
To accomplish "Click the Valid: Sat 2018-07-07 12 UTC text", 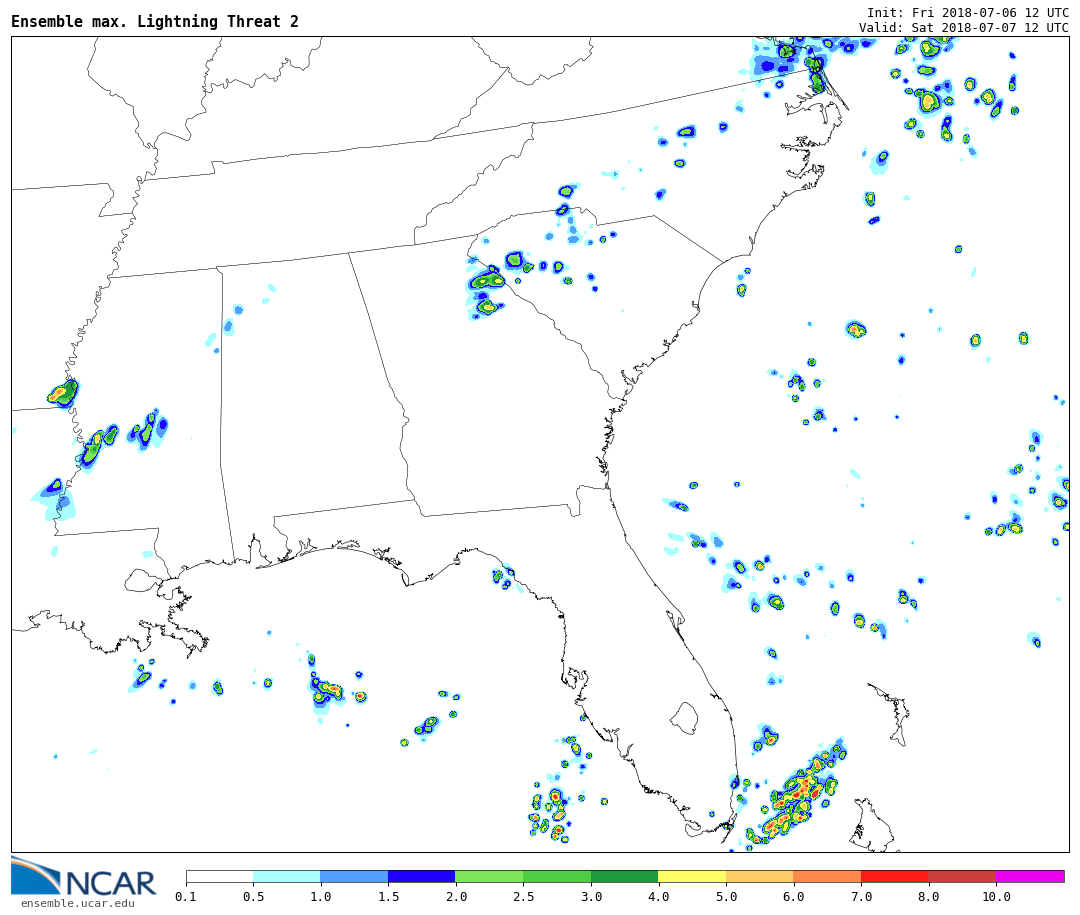I will (x=964, y=28).
